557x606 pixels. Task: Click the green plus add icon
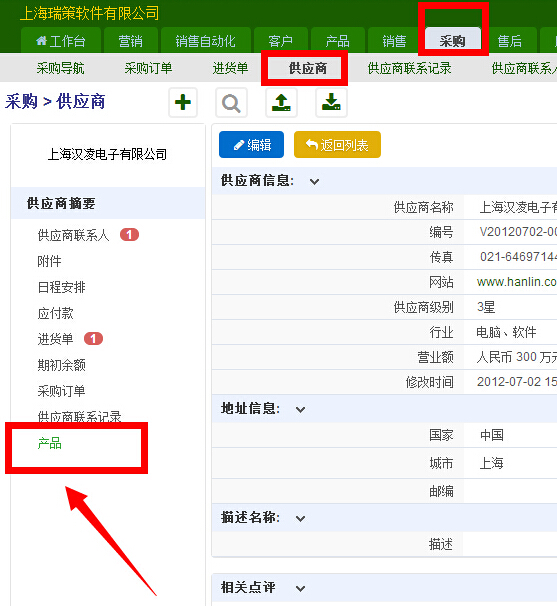click(x=183, y=103)
